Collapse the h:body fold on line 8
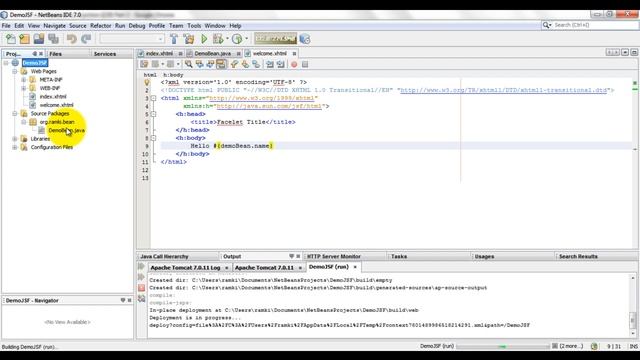640x360 pixels. [x=154, y=138]
